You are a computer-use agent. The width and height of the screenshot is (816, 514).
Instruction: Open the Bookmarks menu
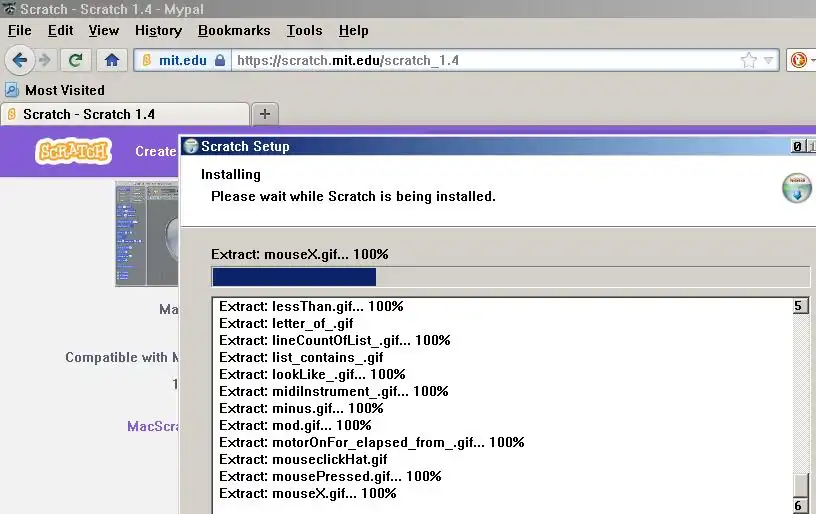coord(234,31)
